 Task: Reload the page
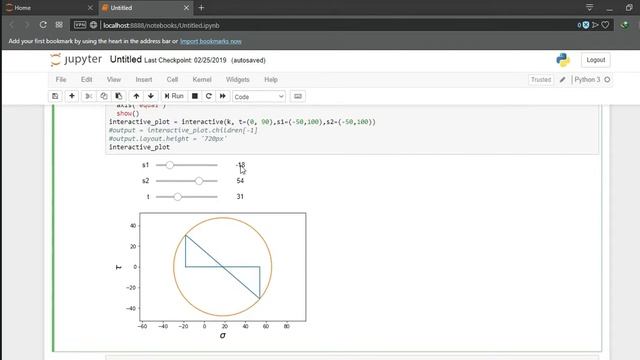43,25
